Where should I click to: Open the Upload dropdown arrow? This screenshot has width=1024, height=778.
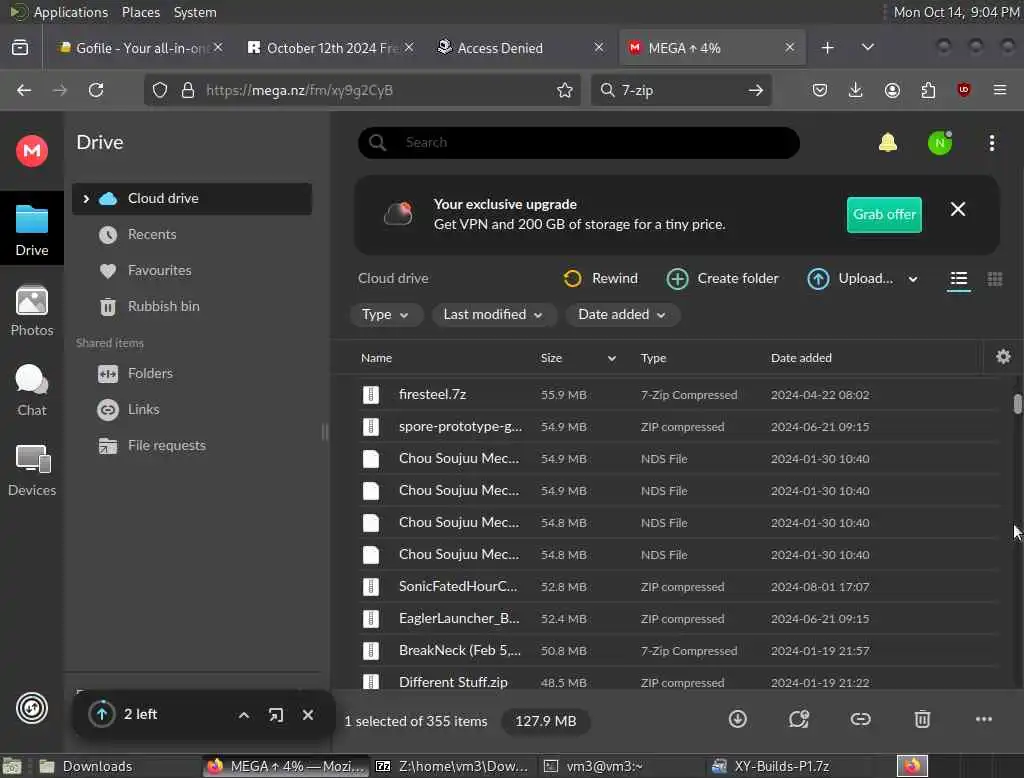tap(912, 280)
